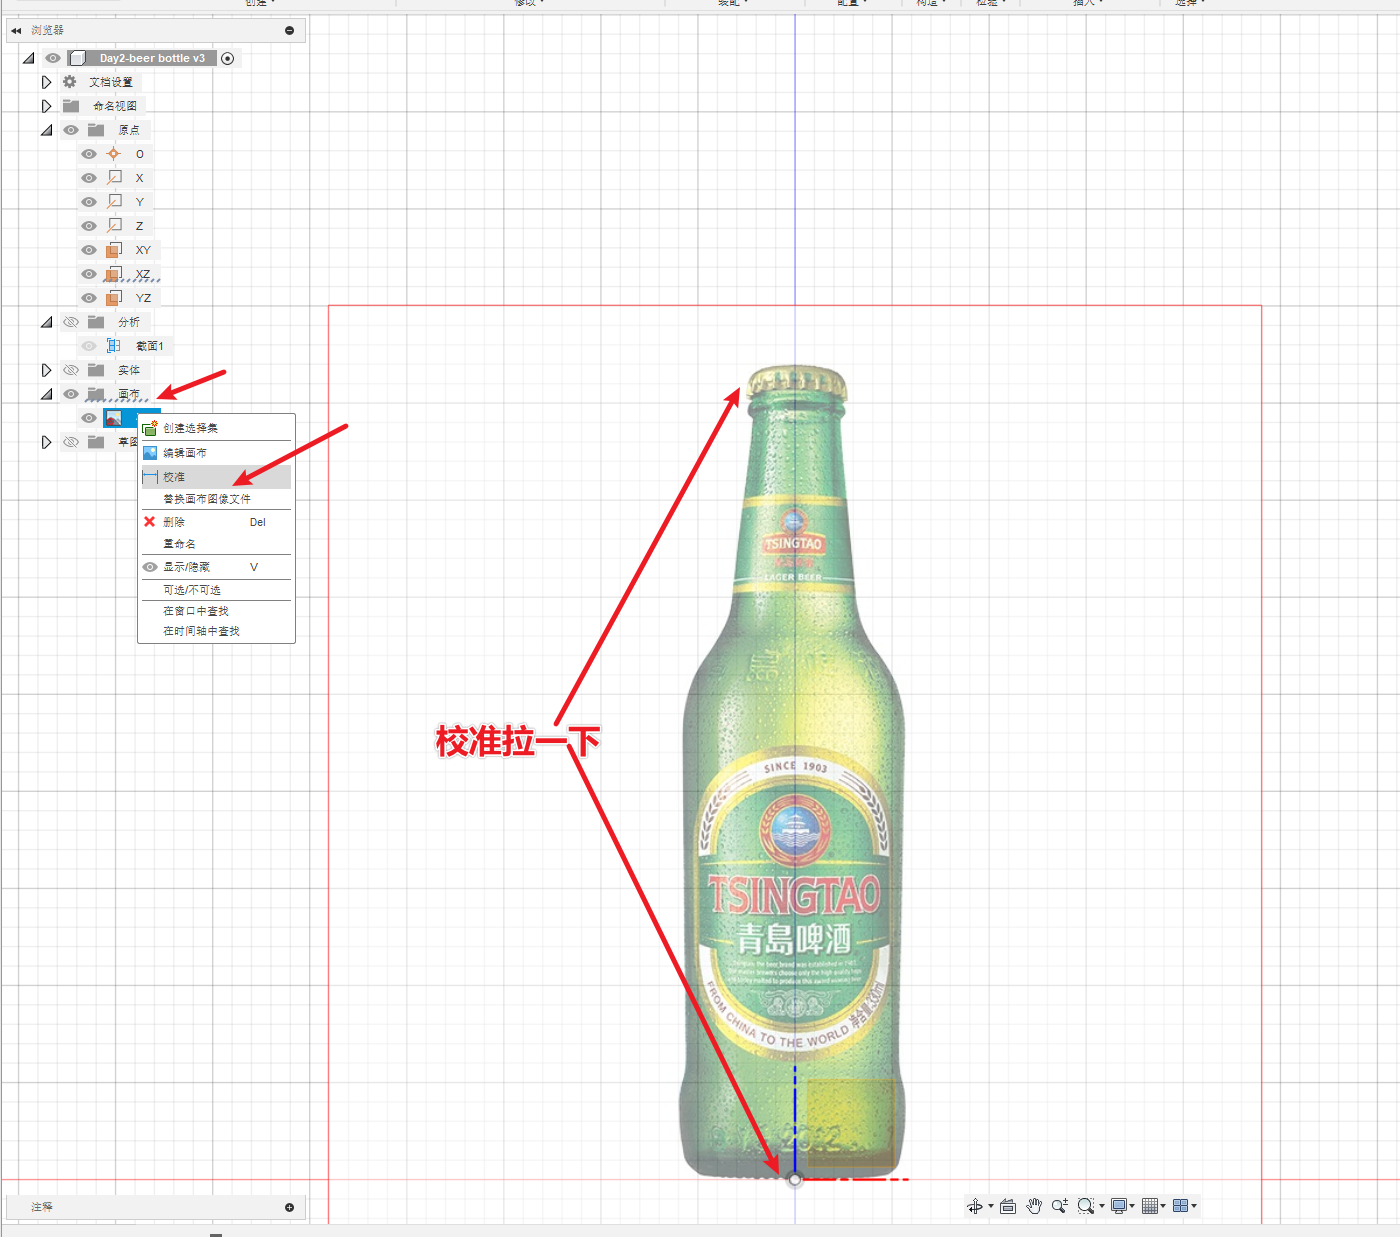This screenshot has height=1237, width=1400.
Task: Click the Viewports layout icon
Action: pyautogui.click(x=1181, y=1206)
